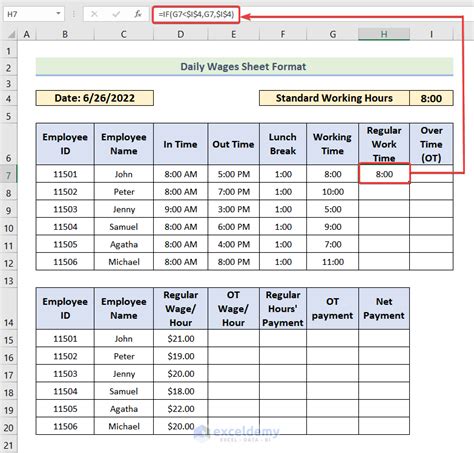Select Michael's Working Time 11:00
Viewport: 474px width, 453px height.
tap(333, 262)
